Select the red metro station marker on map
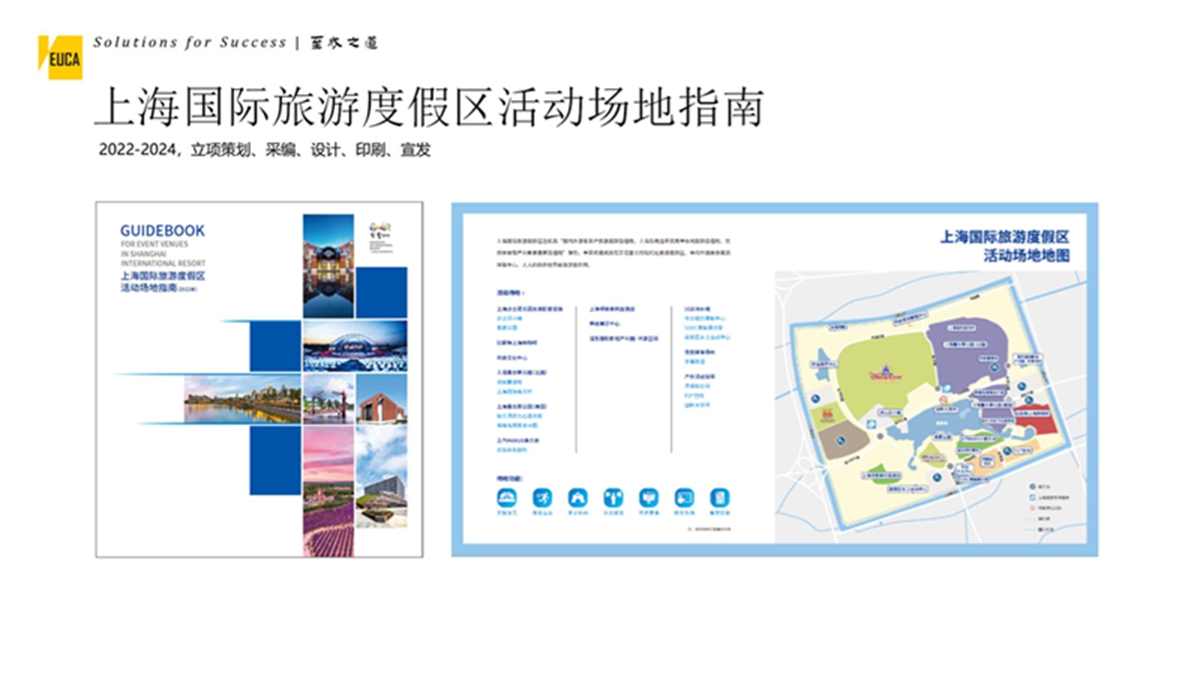Image resolution: width=1200 pixels, height=675 pixels. pyautogui.click(x=942, y=399)
